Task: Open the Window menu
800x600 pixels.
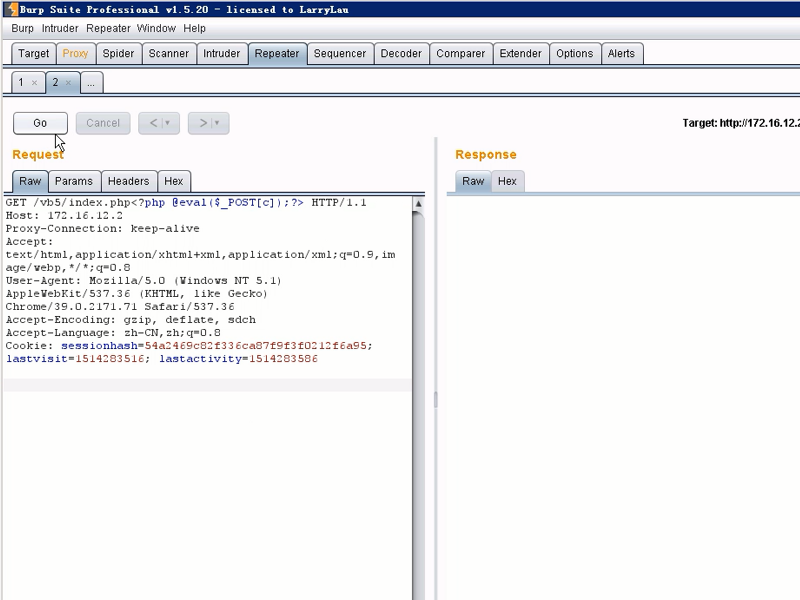Action: pos(156,29)
